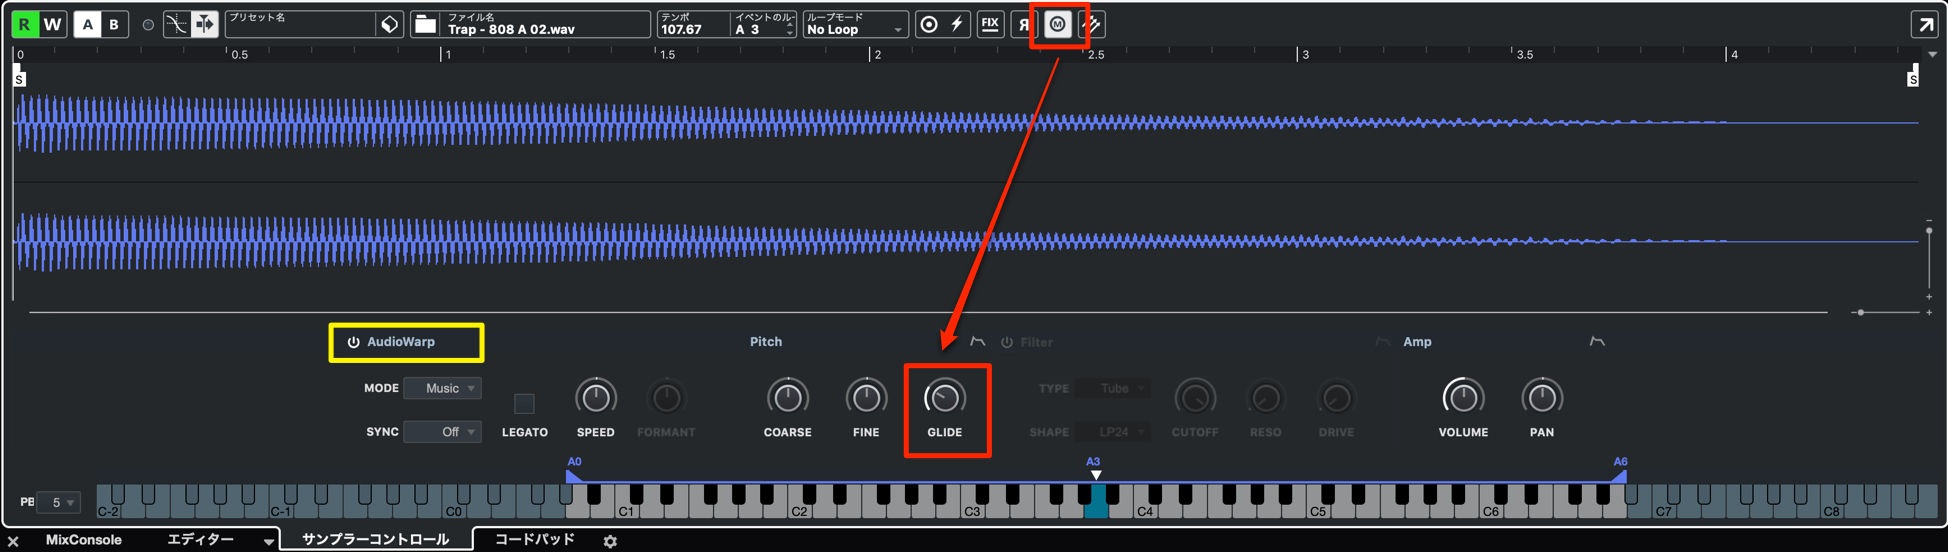
Task: Toggle the Write automation W button
Action: click(x=53, y=24)
